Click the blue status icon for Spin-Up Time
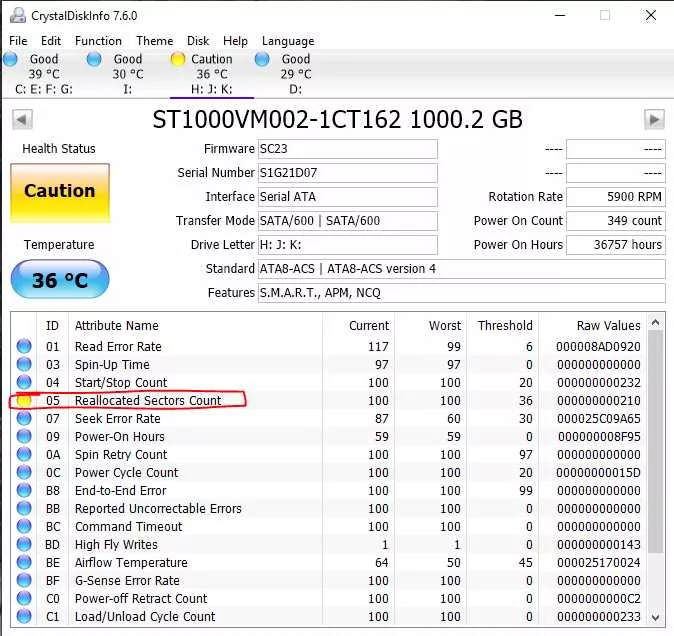Screen dimensions: 674x636 pos(24,364)
